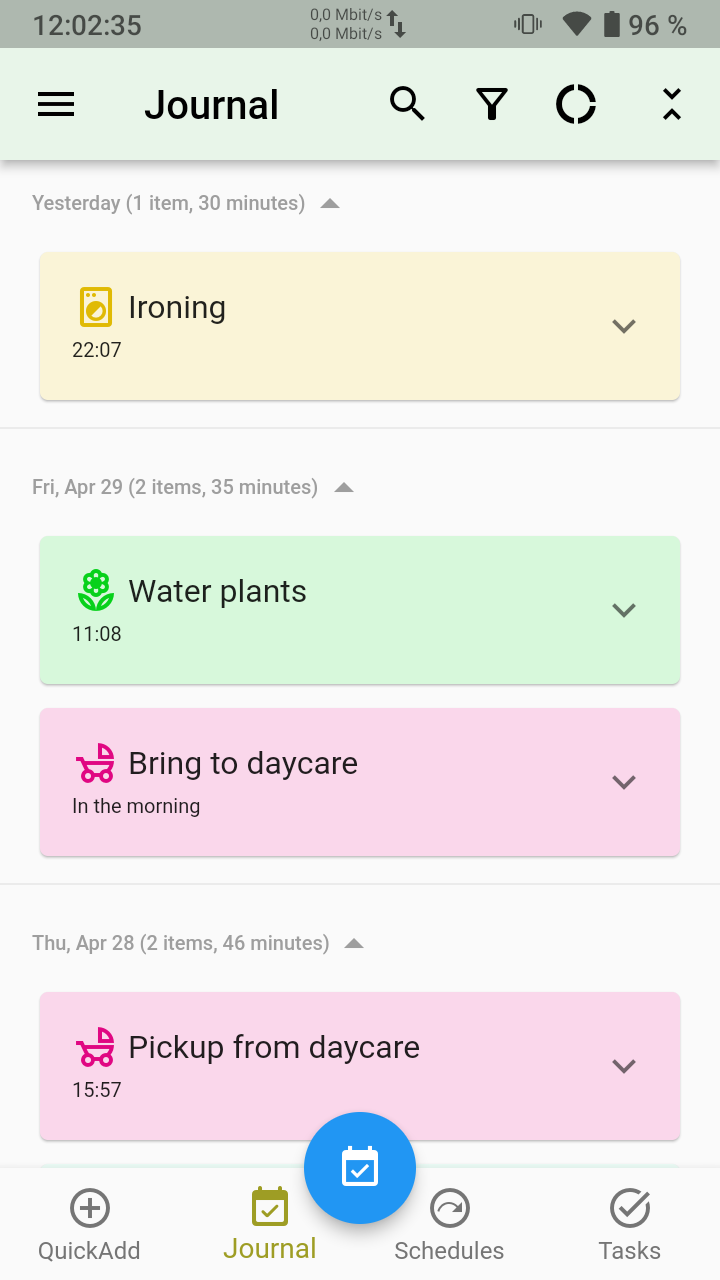Viewport: 720px width, 1280px height.
Task: Switch to the QuickAdd tab
Action: 89,1225
